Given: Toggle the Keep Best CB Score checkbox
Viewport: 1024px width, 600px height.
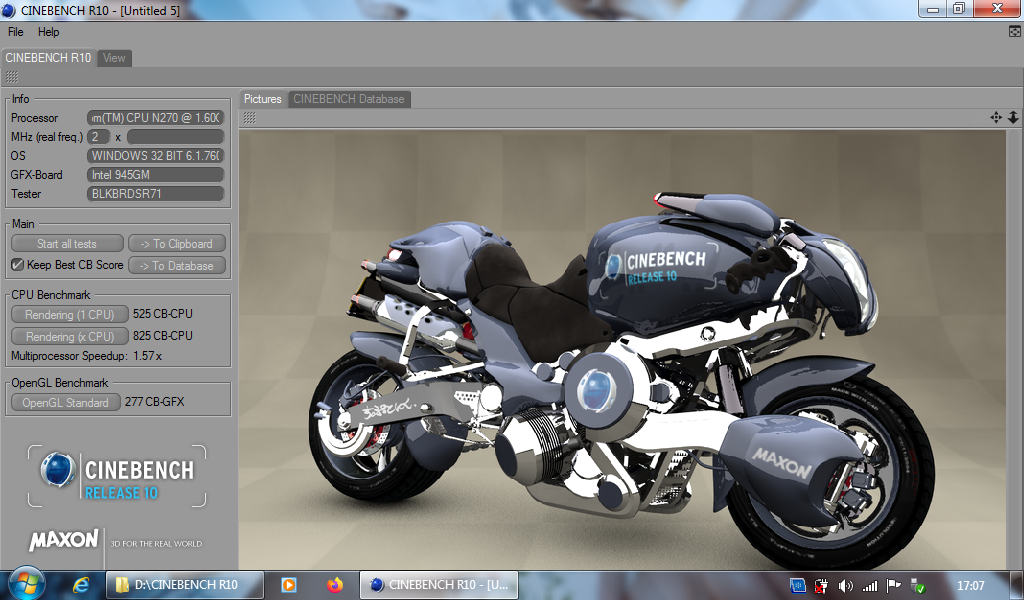Looking at the screenshot, I should (17, 265).
